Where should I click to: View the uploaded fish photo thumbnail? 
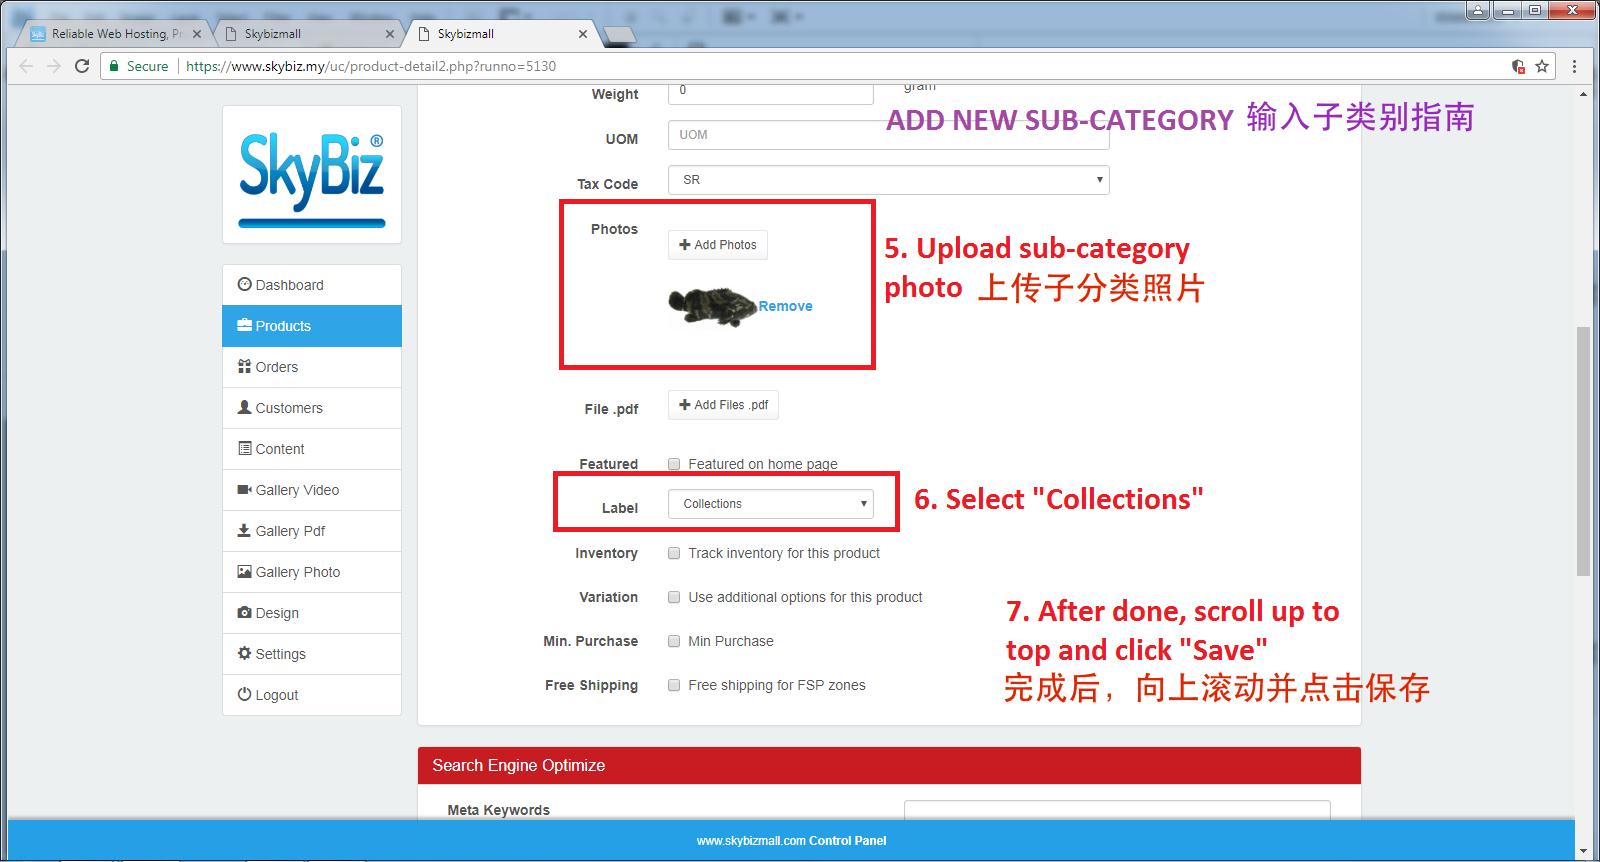coord(713,306)
